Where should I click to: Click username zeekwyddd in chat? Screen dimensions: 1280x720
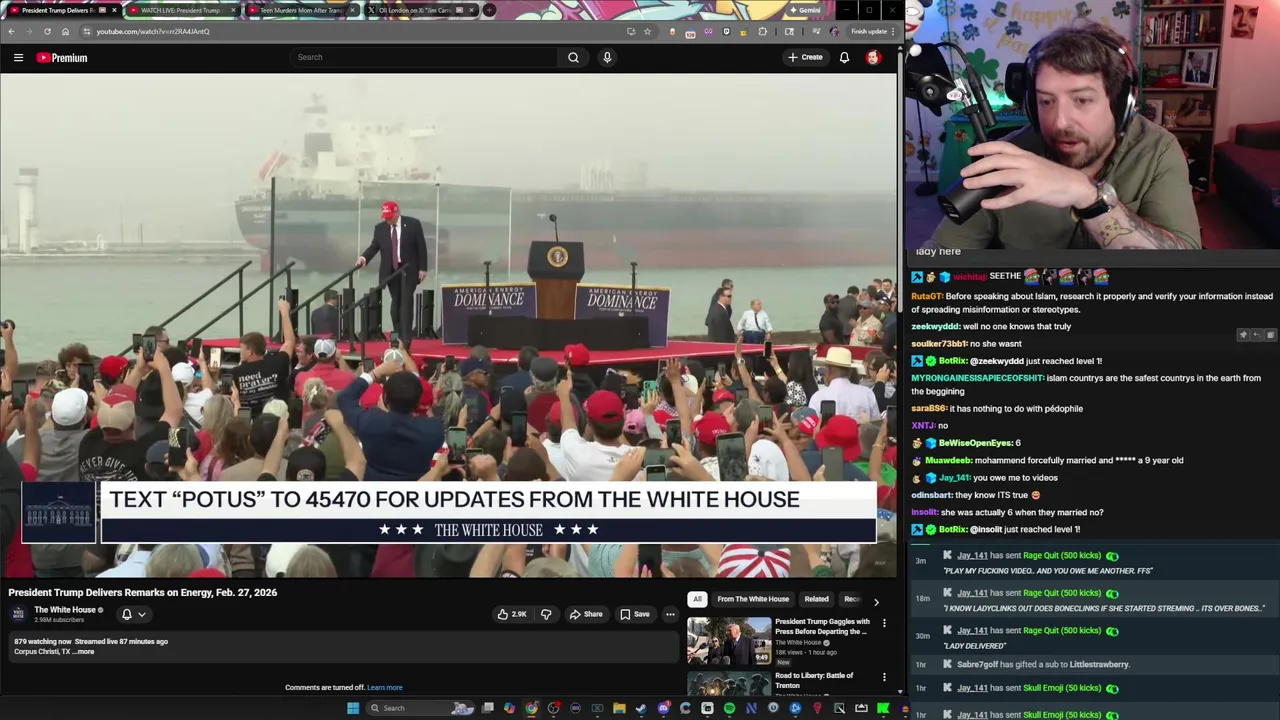[935, 326]
